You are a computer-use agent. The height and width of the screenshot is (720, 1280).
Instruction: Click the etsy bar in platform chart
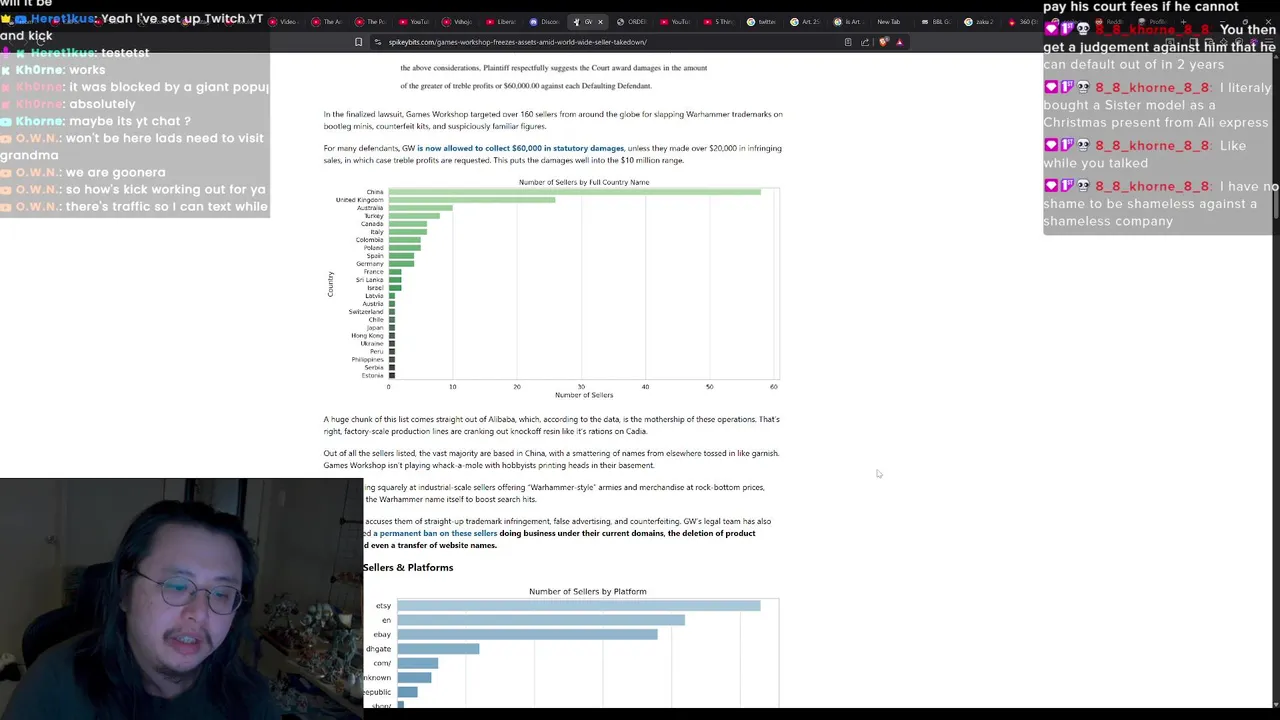579,605
